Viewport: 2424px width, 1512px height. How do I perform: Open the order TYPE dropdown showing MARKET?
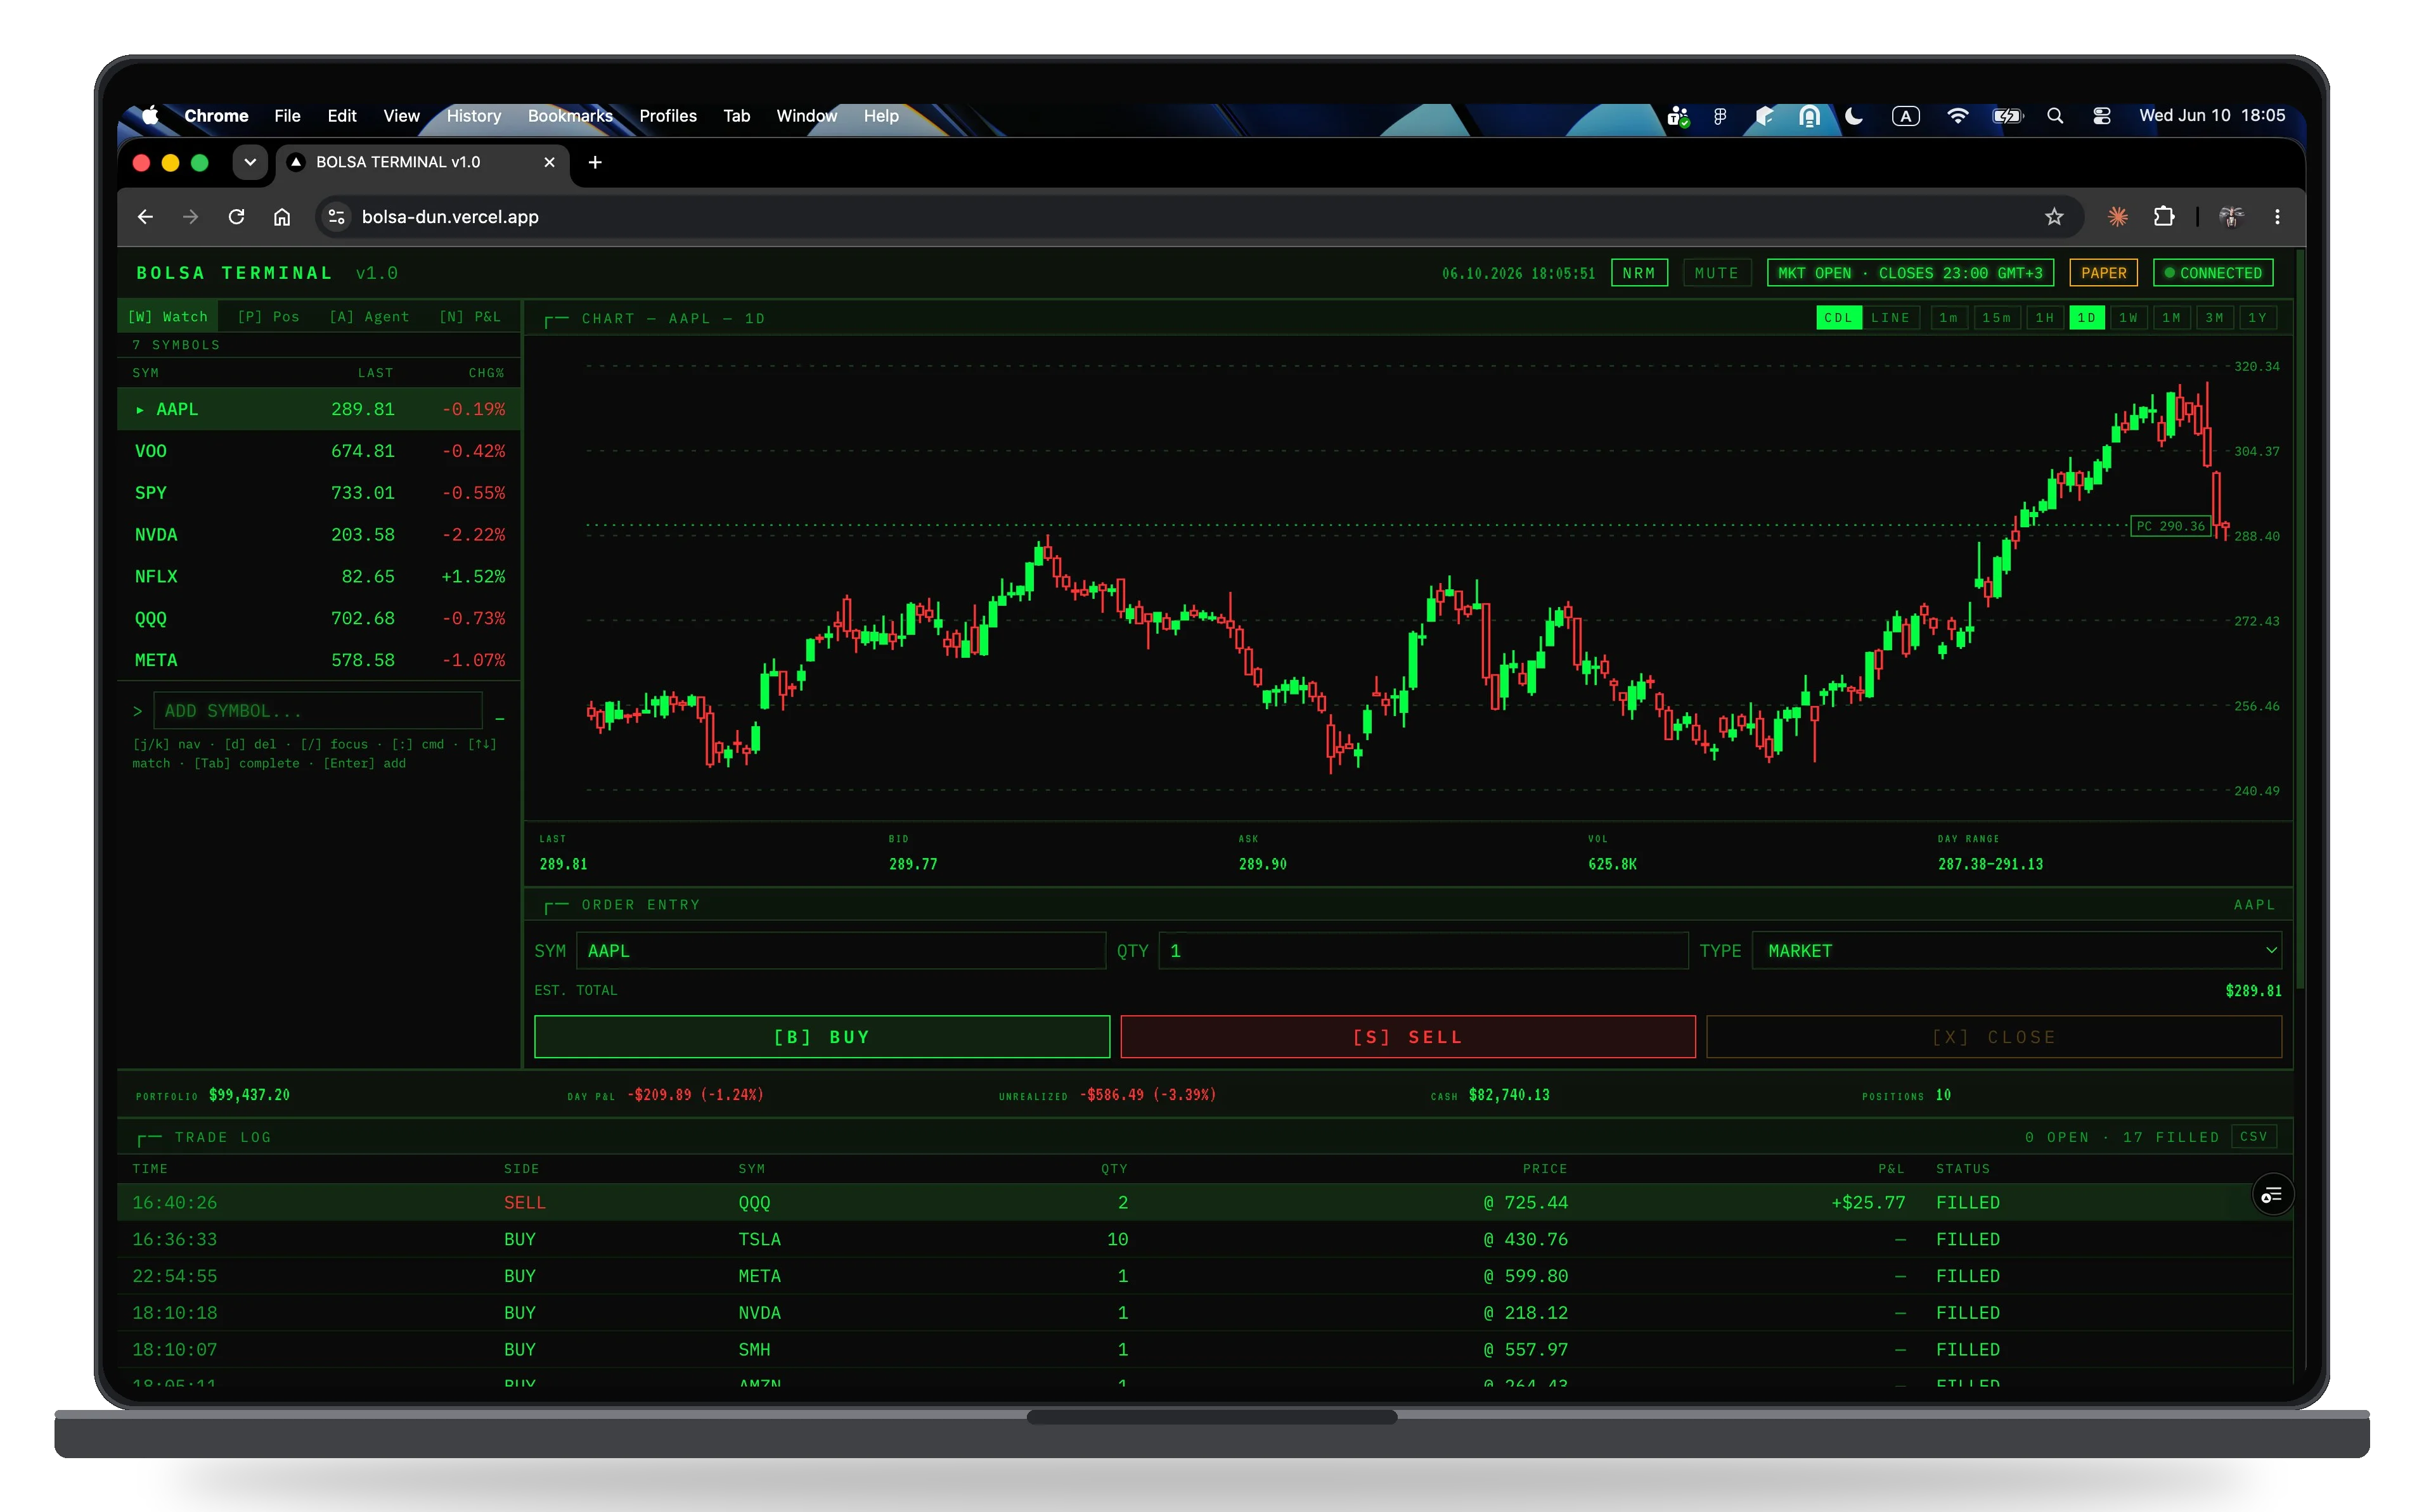2016,951
